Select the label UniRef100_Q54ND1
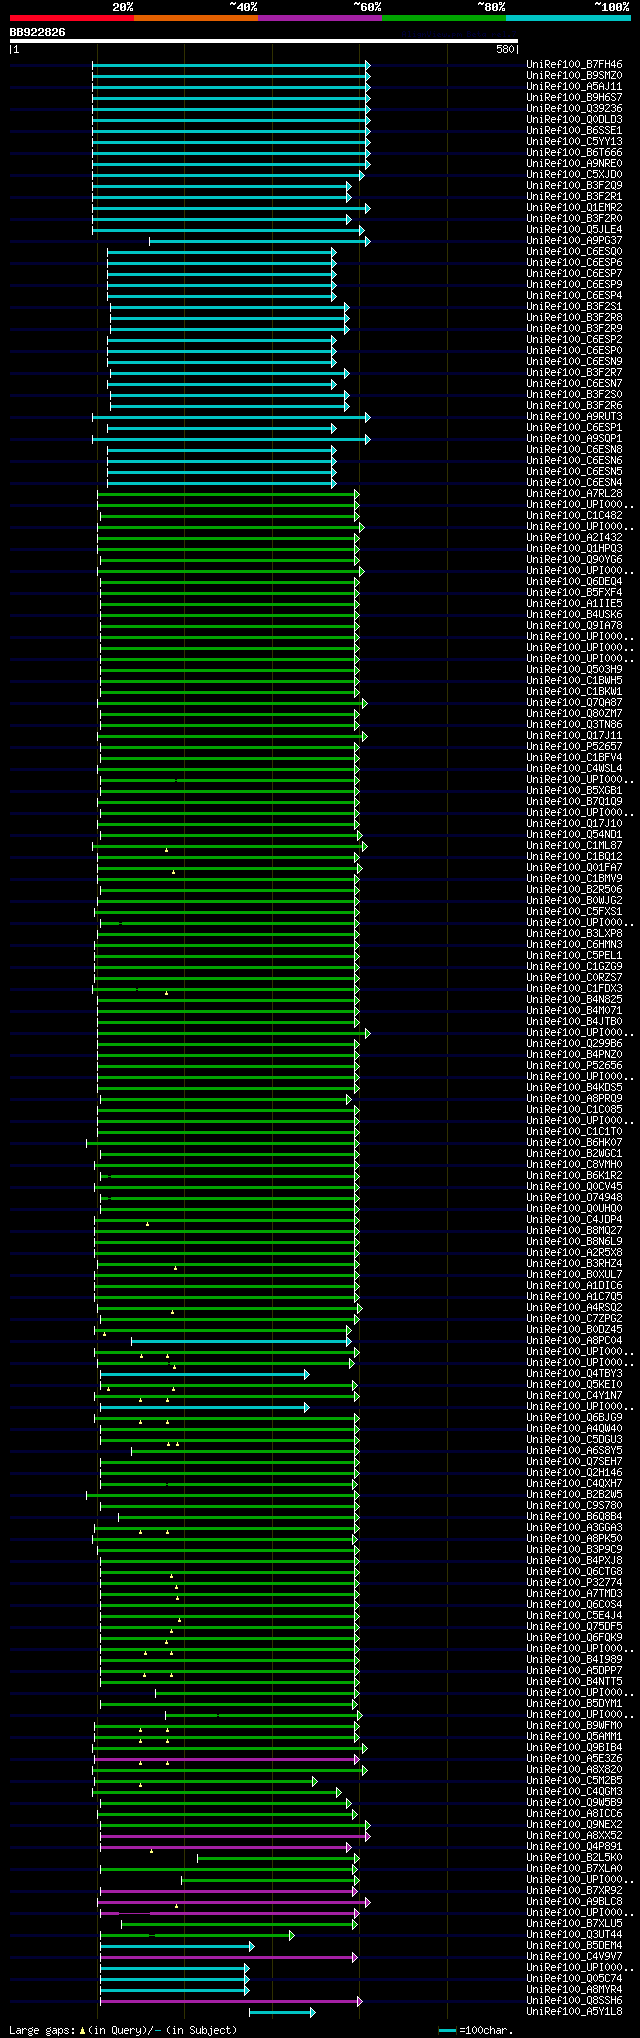The image size is (640, 2038). coord(574,835)
